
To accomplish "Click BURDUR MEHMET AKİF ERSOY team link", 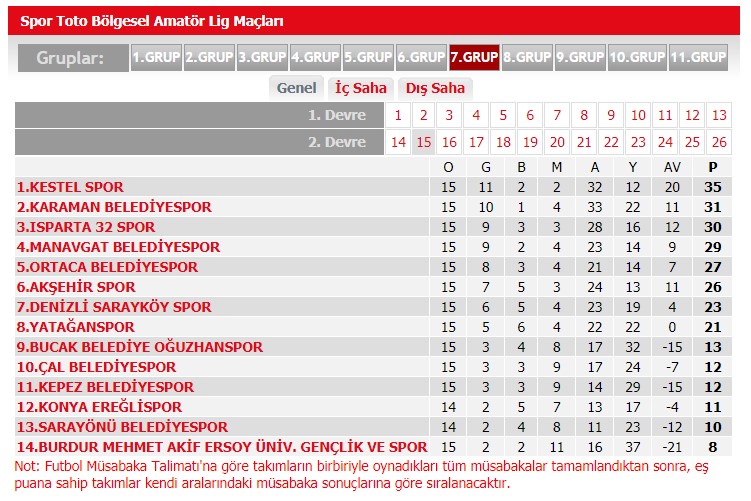I will pyautogui.click(x=218, y=447).
